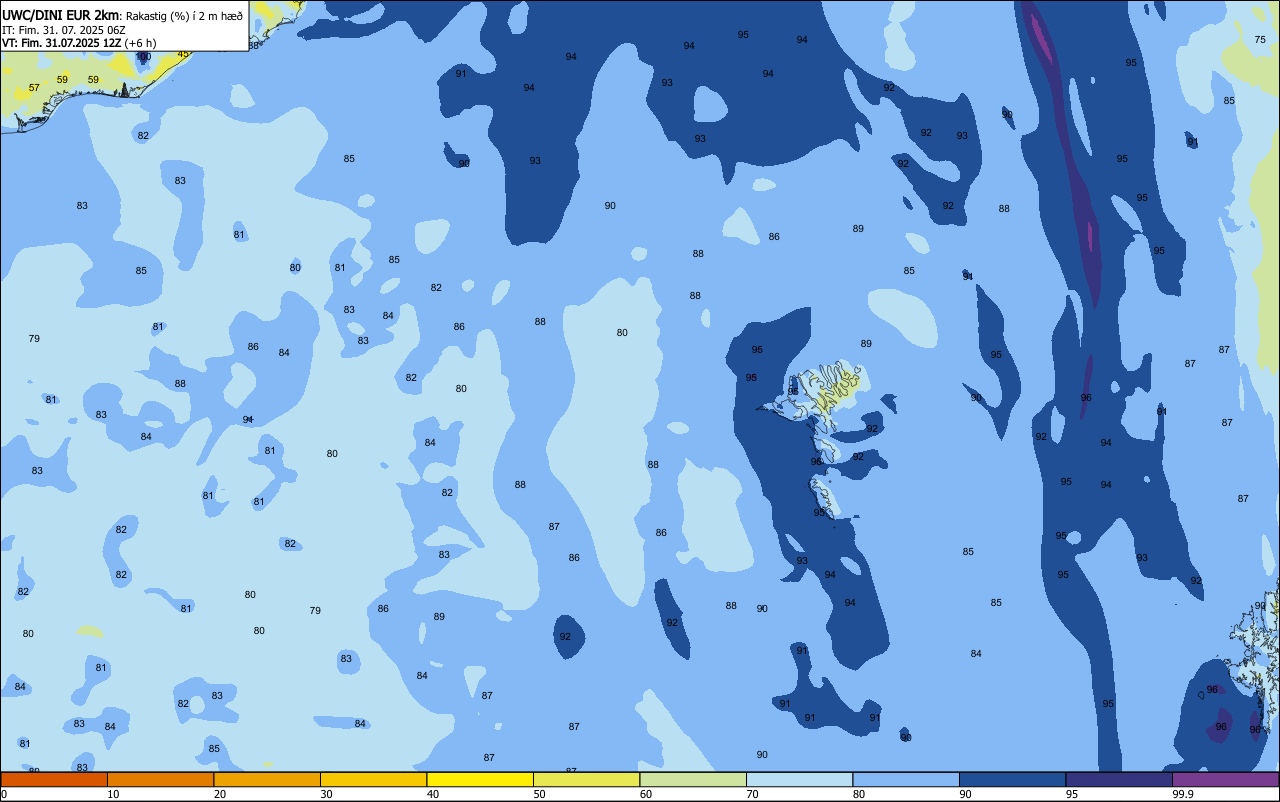Click the dark orange 0–10 legend swatch

click(54, 779)
